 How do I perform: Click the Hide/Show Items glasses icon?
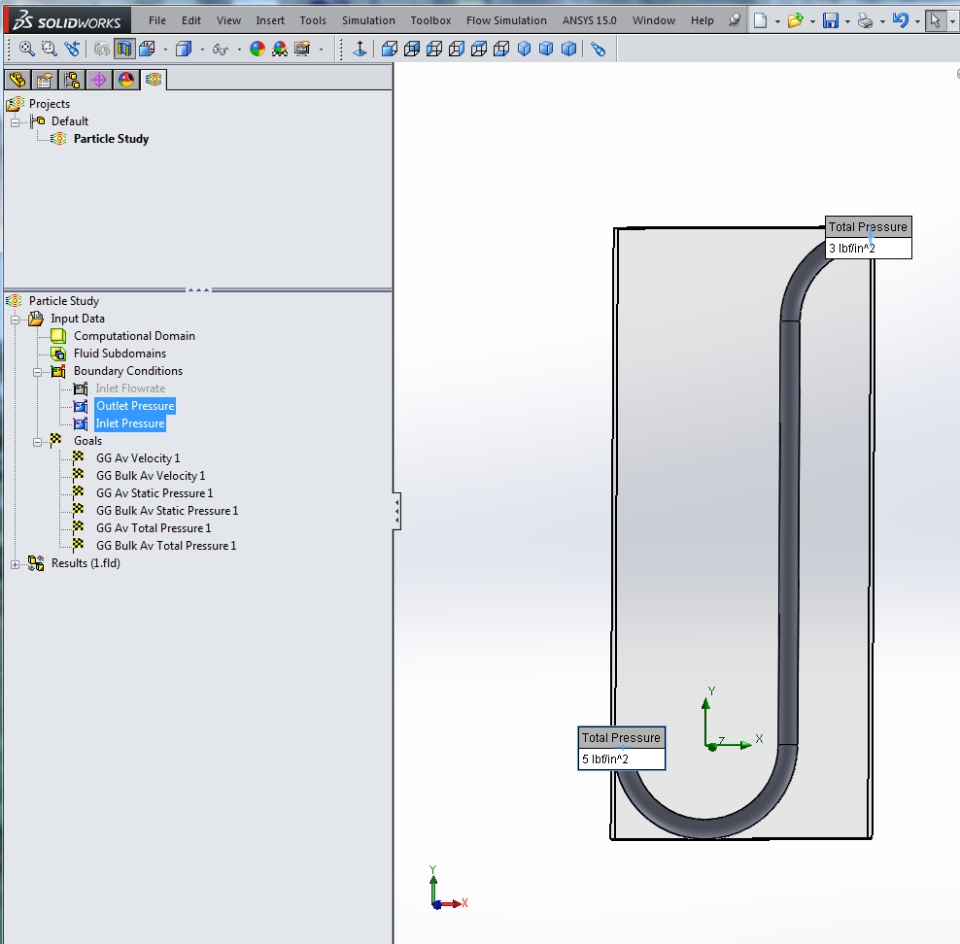220,49
